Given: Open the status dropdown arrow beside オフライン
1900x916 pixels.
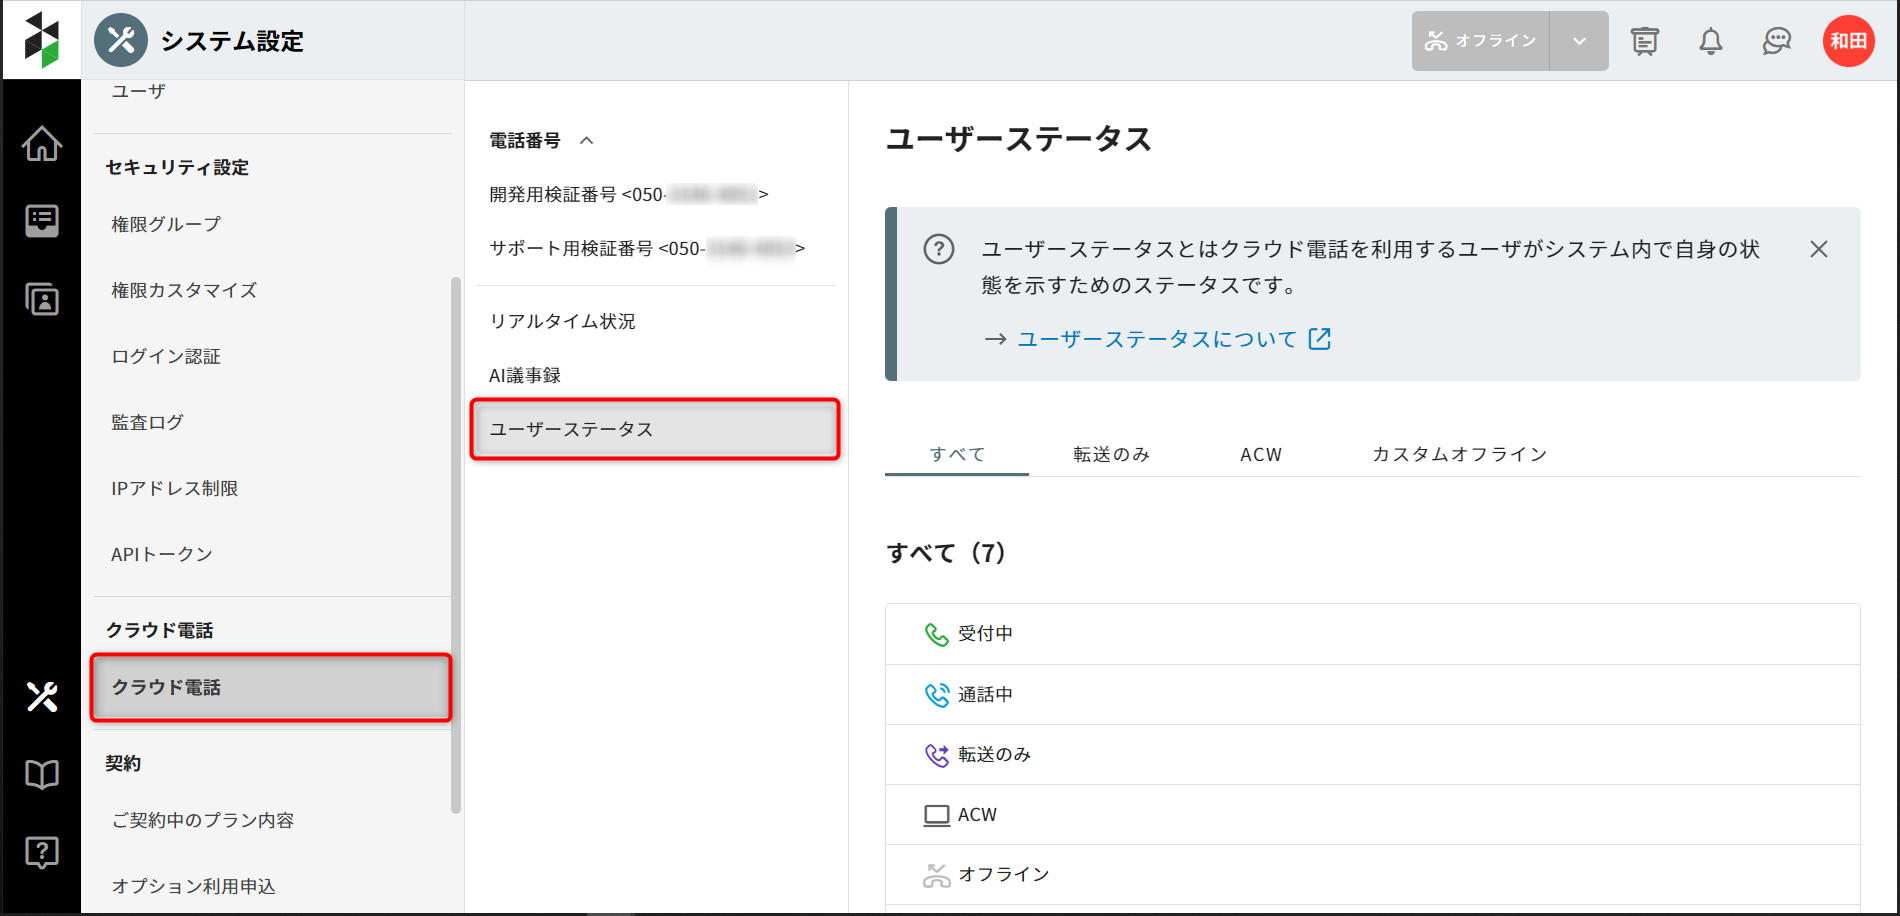Looking at the screenshot, I should tap(1579, 41).
